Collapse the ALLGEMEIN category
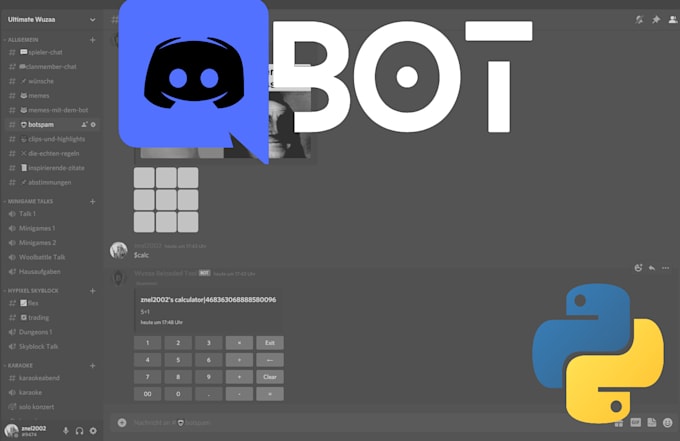 point(23,40)
